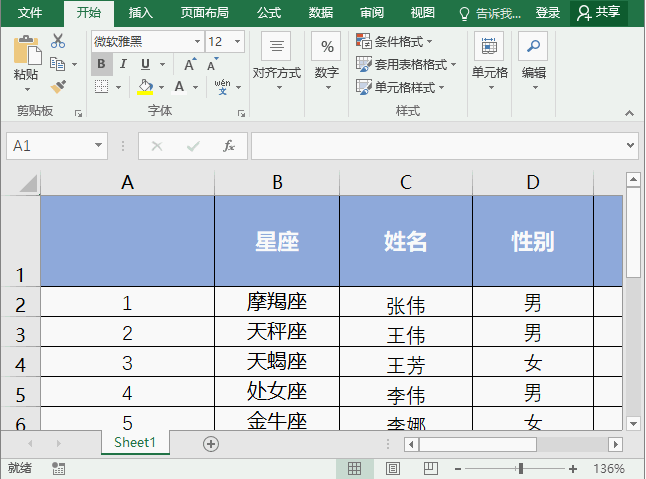Image resolution: width=646 pixels, height=479 pixels.
Task: Add a new sheet with plus button
Action: click(x=211, y=444)
